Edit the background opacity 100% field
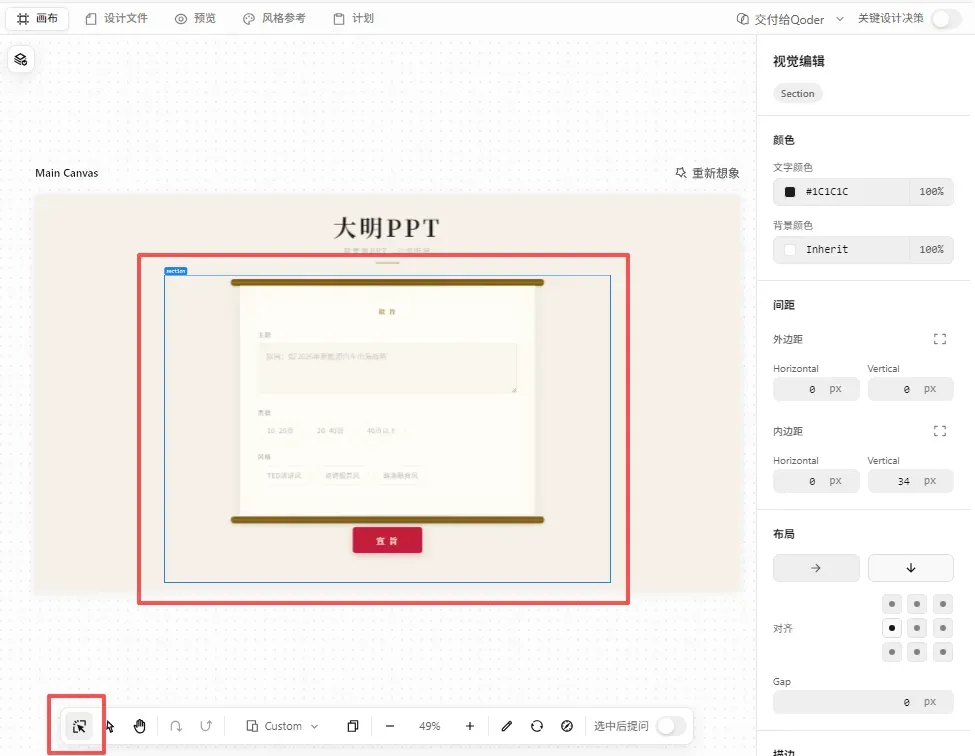 click(931, 249)
